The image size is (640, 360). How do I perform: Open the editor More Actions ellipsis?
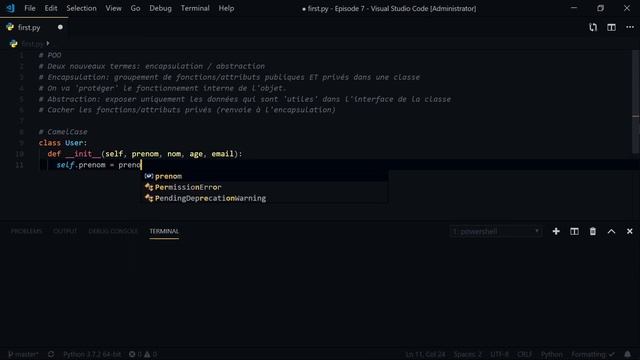pyautogui.click(x=630, y=27)
